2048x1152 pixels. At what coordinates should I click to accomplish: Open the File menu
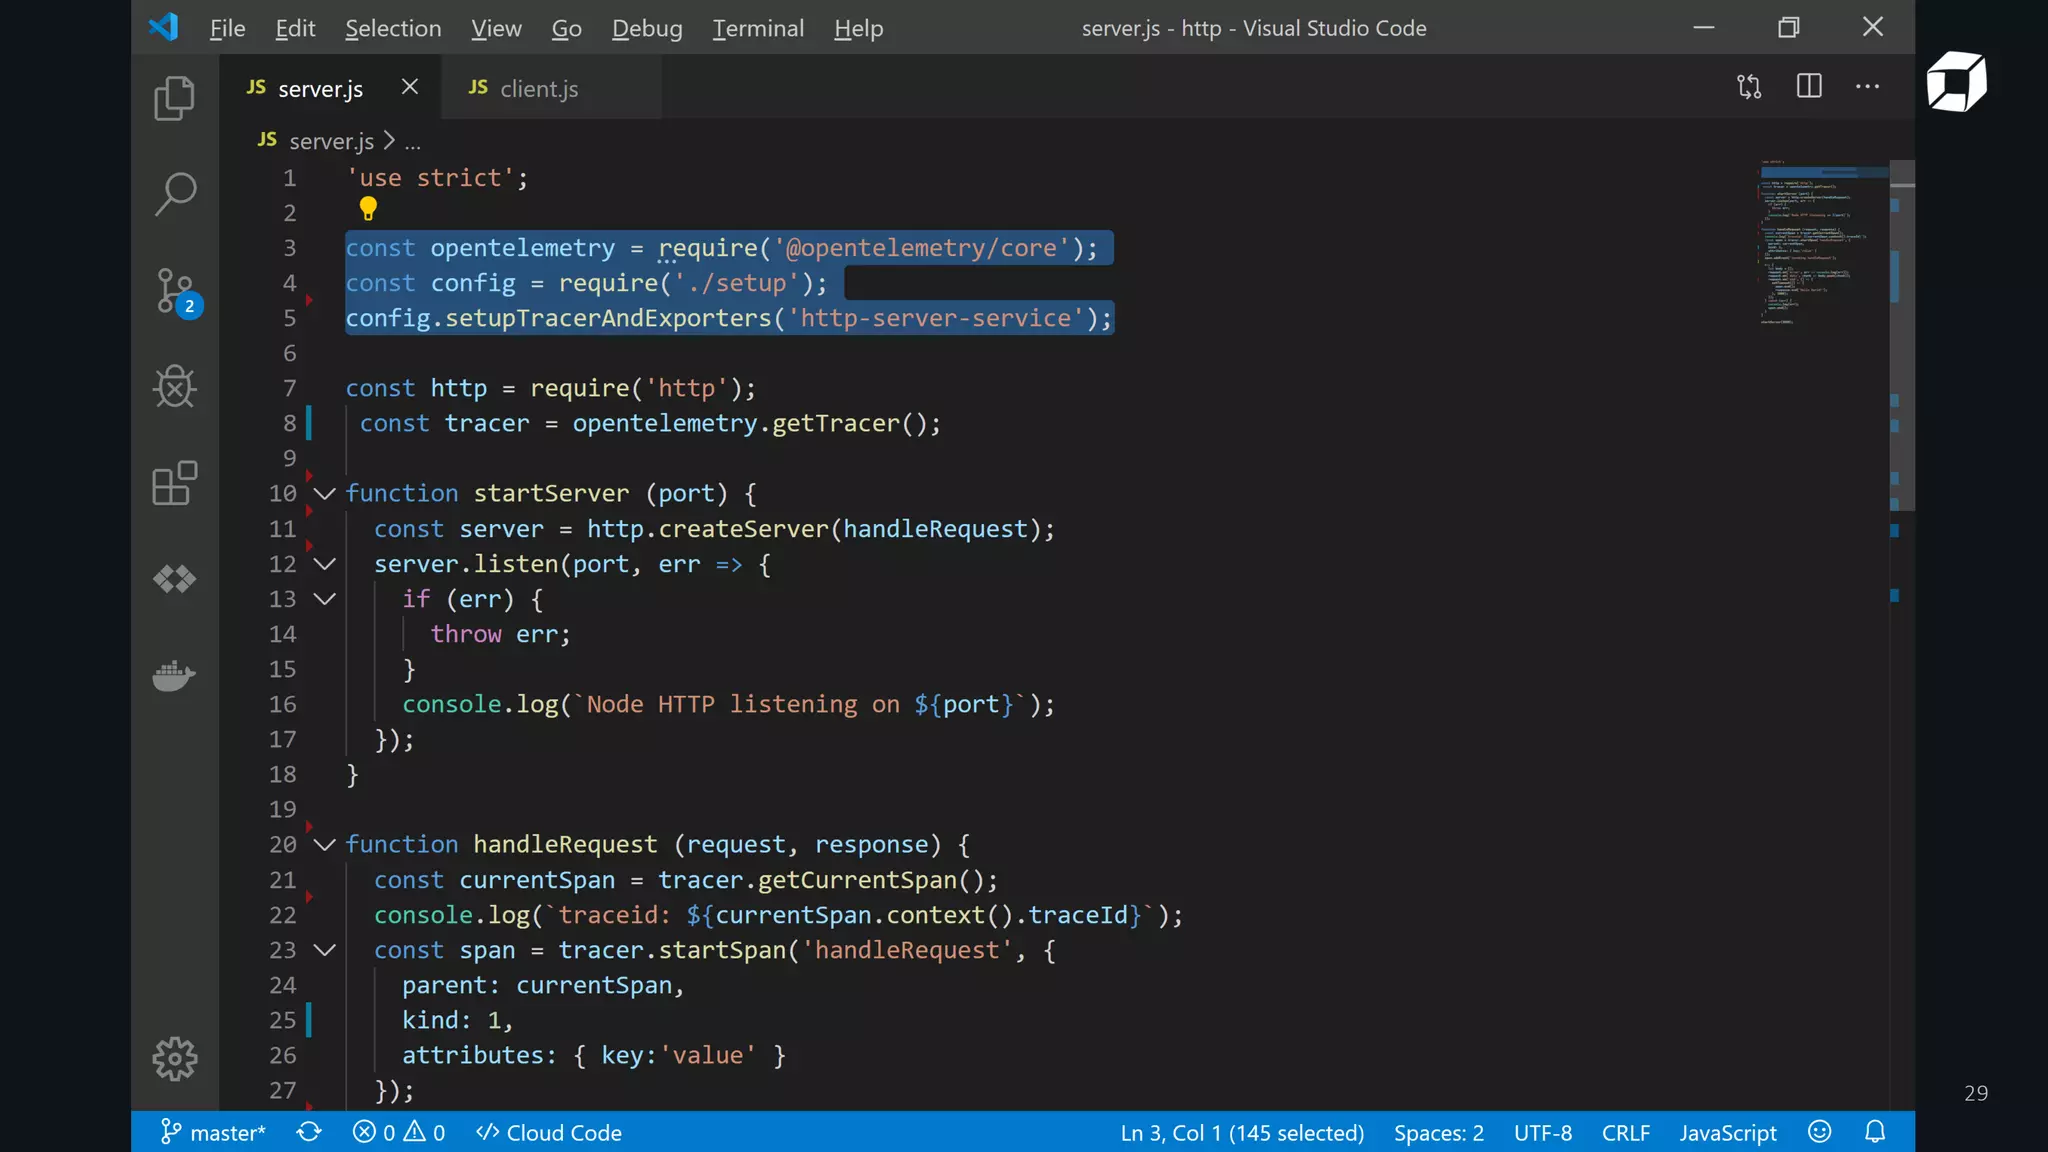227,28
